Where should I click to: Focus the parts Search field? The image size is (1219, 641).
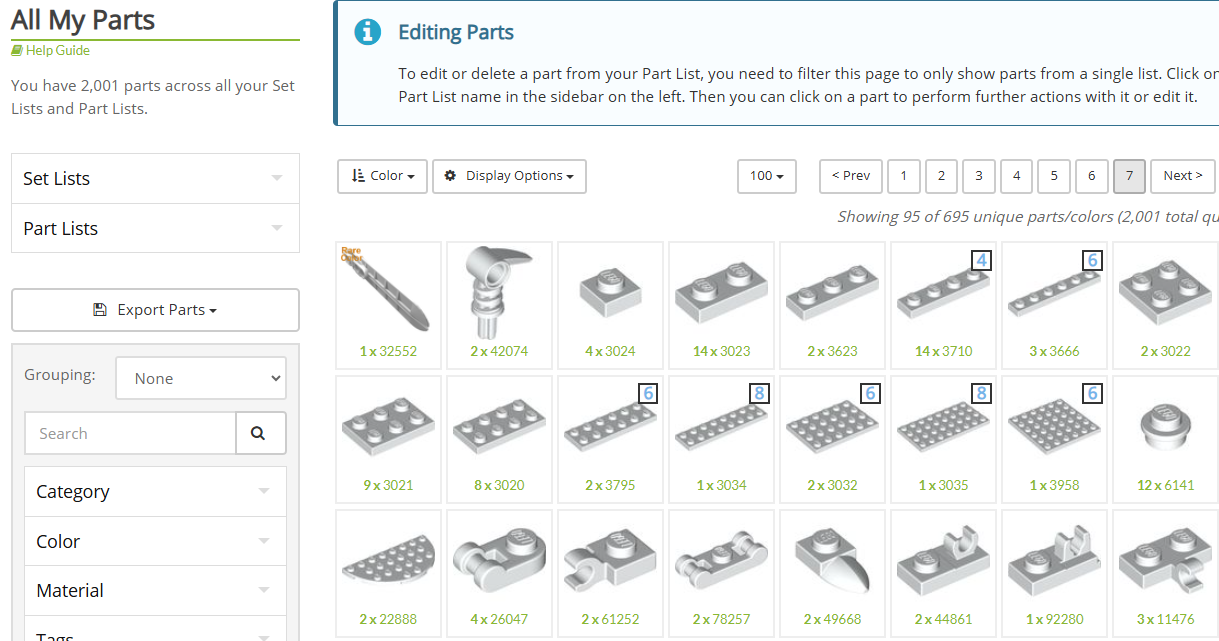point(130,433)
